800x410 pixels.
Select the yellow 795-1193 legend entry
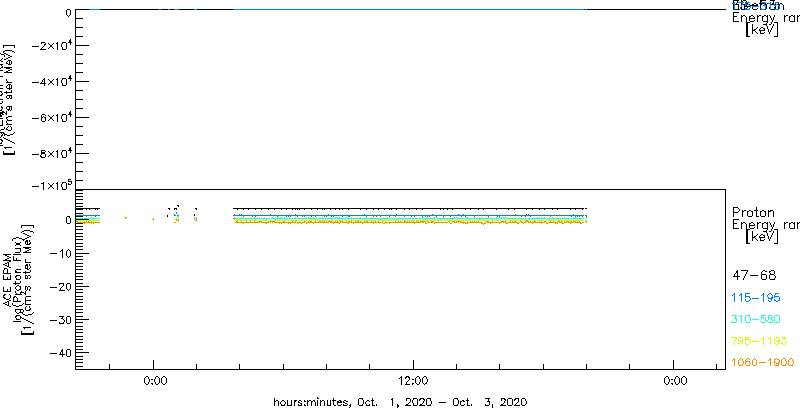[760, 341]
